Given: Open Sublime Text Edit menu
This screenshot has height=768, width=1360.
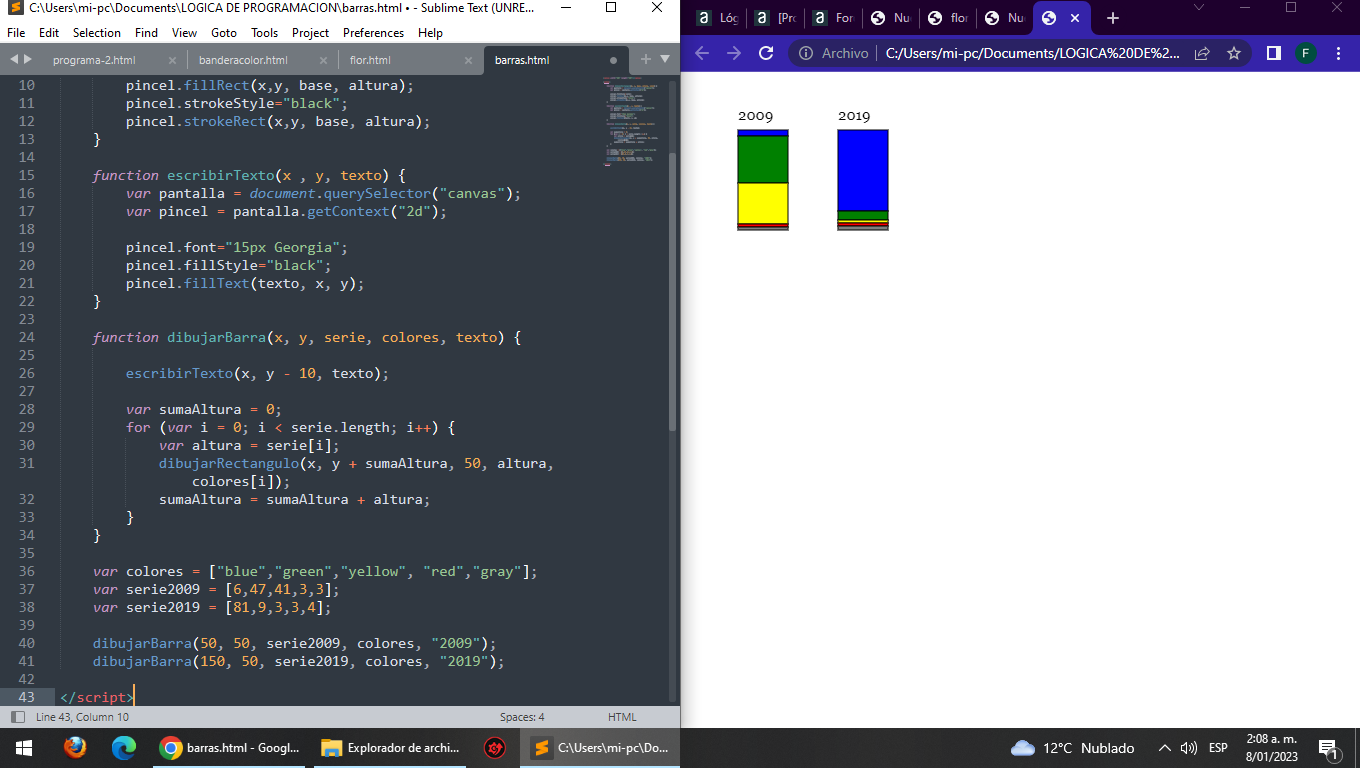Looking at the screenshot, I should coord(49,32).
